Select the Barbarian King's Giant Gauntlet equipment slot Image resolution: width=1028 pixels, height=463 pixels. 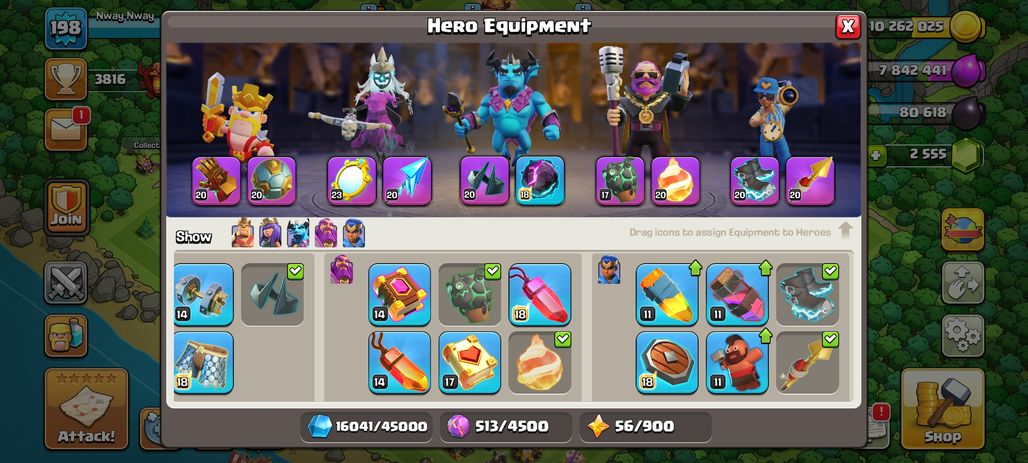coord(216,180)
